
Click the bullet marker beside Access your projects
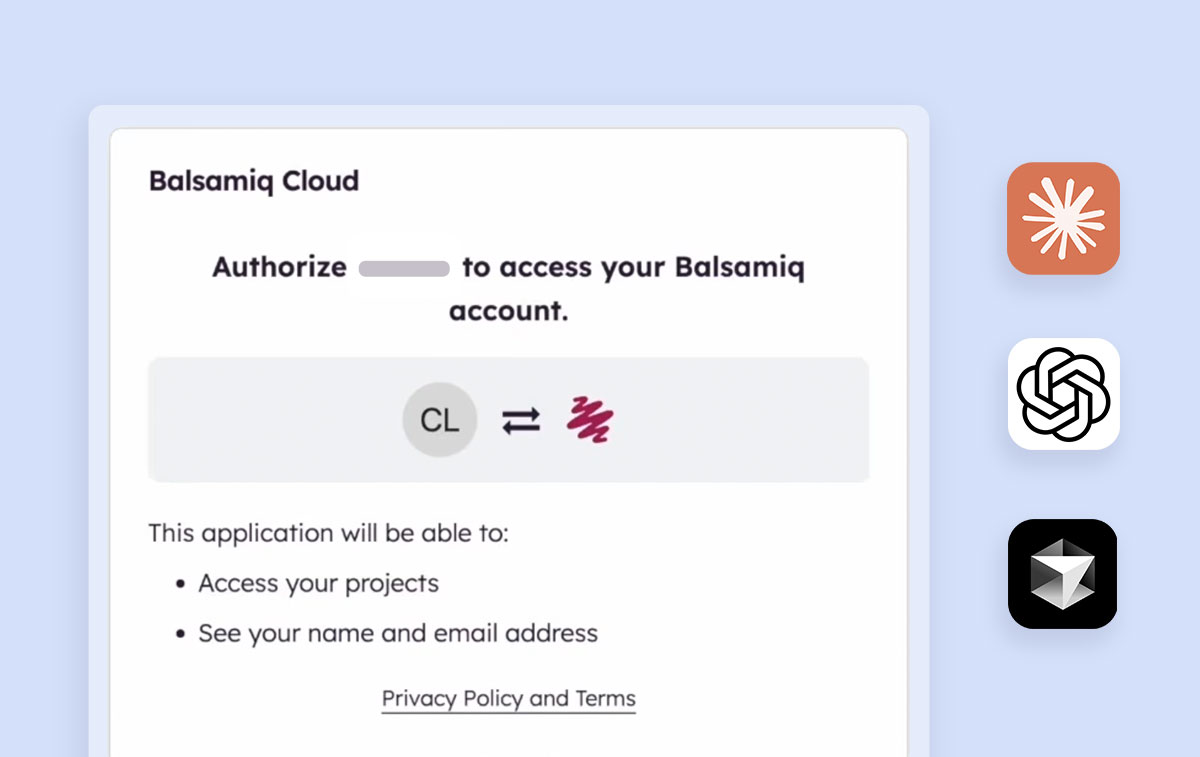click(180, 583)
